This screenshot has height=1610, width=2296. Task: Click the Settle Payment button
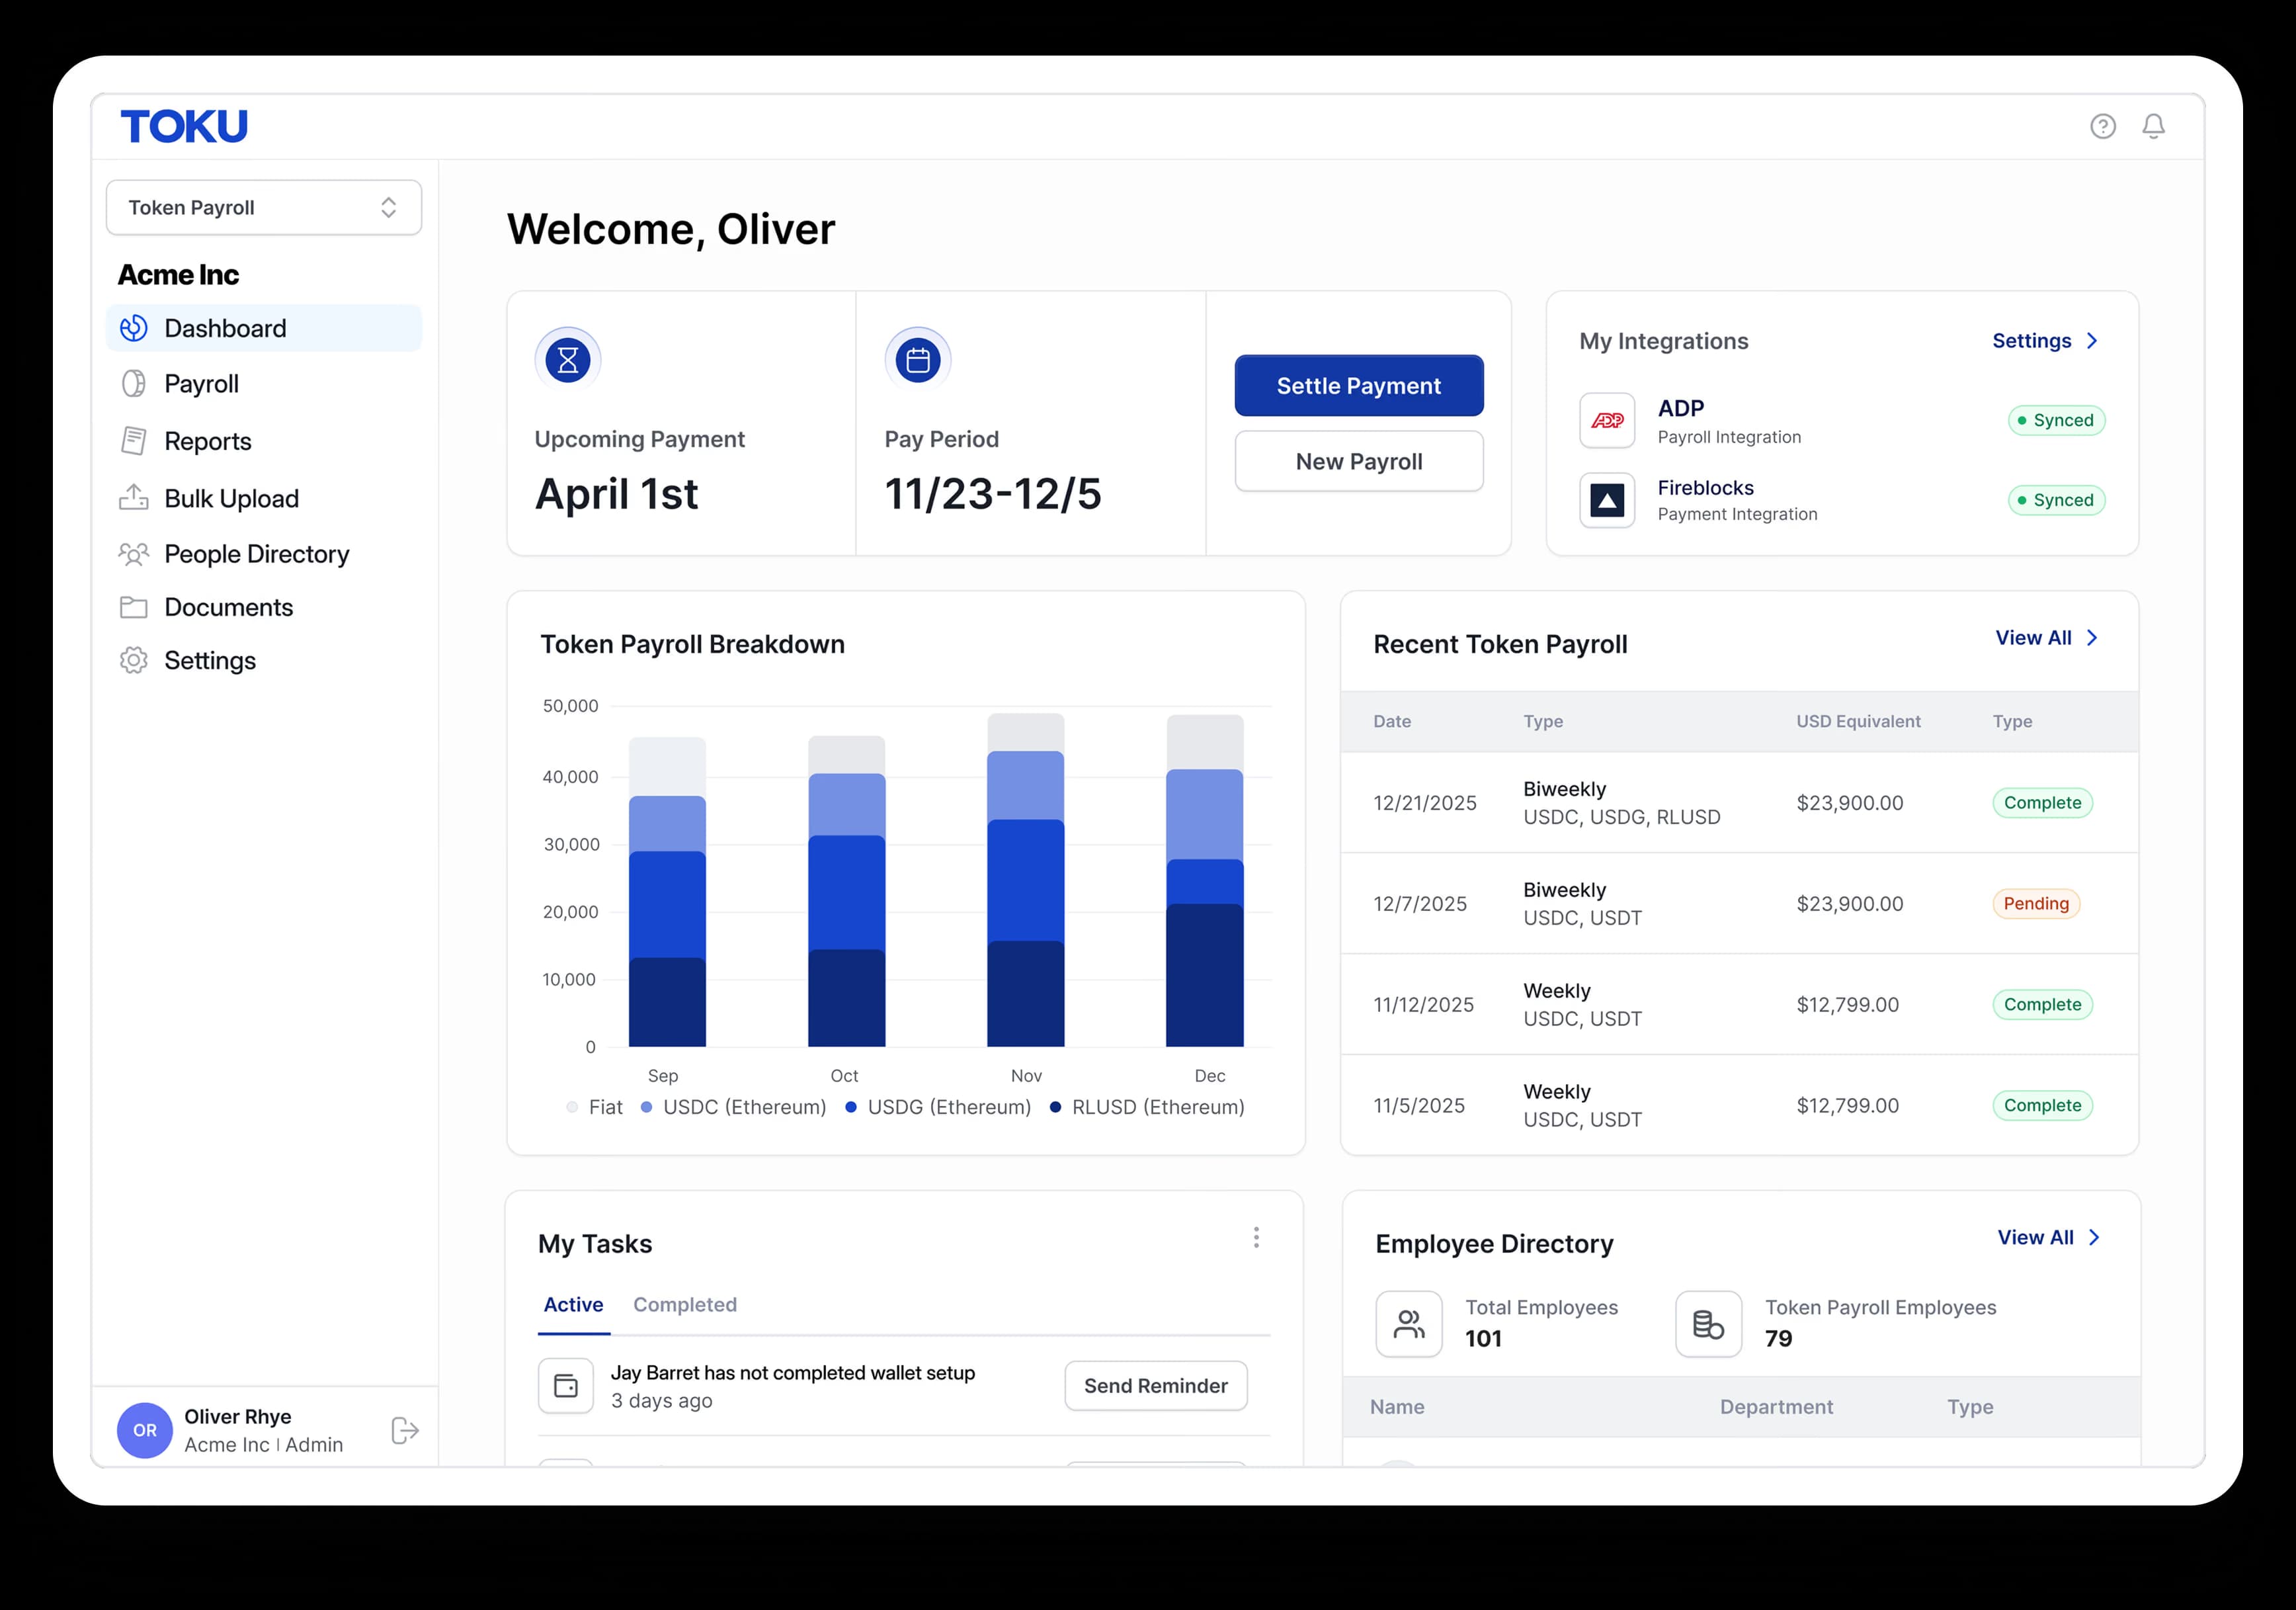point(1359,386)
